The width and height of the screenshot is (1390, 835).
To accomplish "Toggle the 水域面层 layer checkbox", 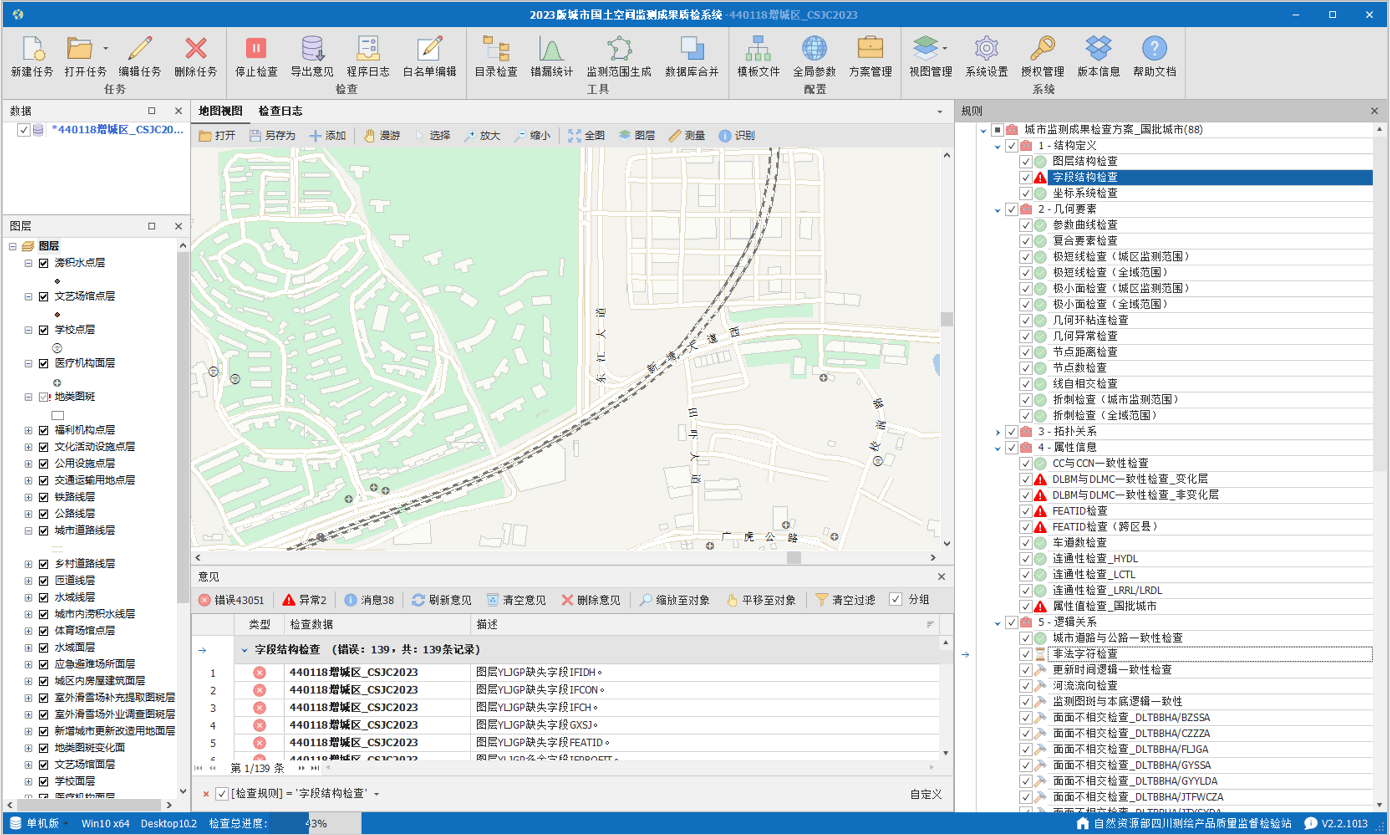I will coord(43,647).
